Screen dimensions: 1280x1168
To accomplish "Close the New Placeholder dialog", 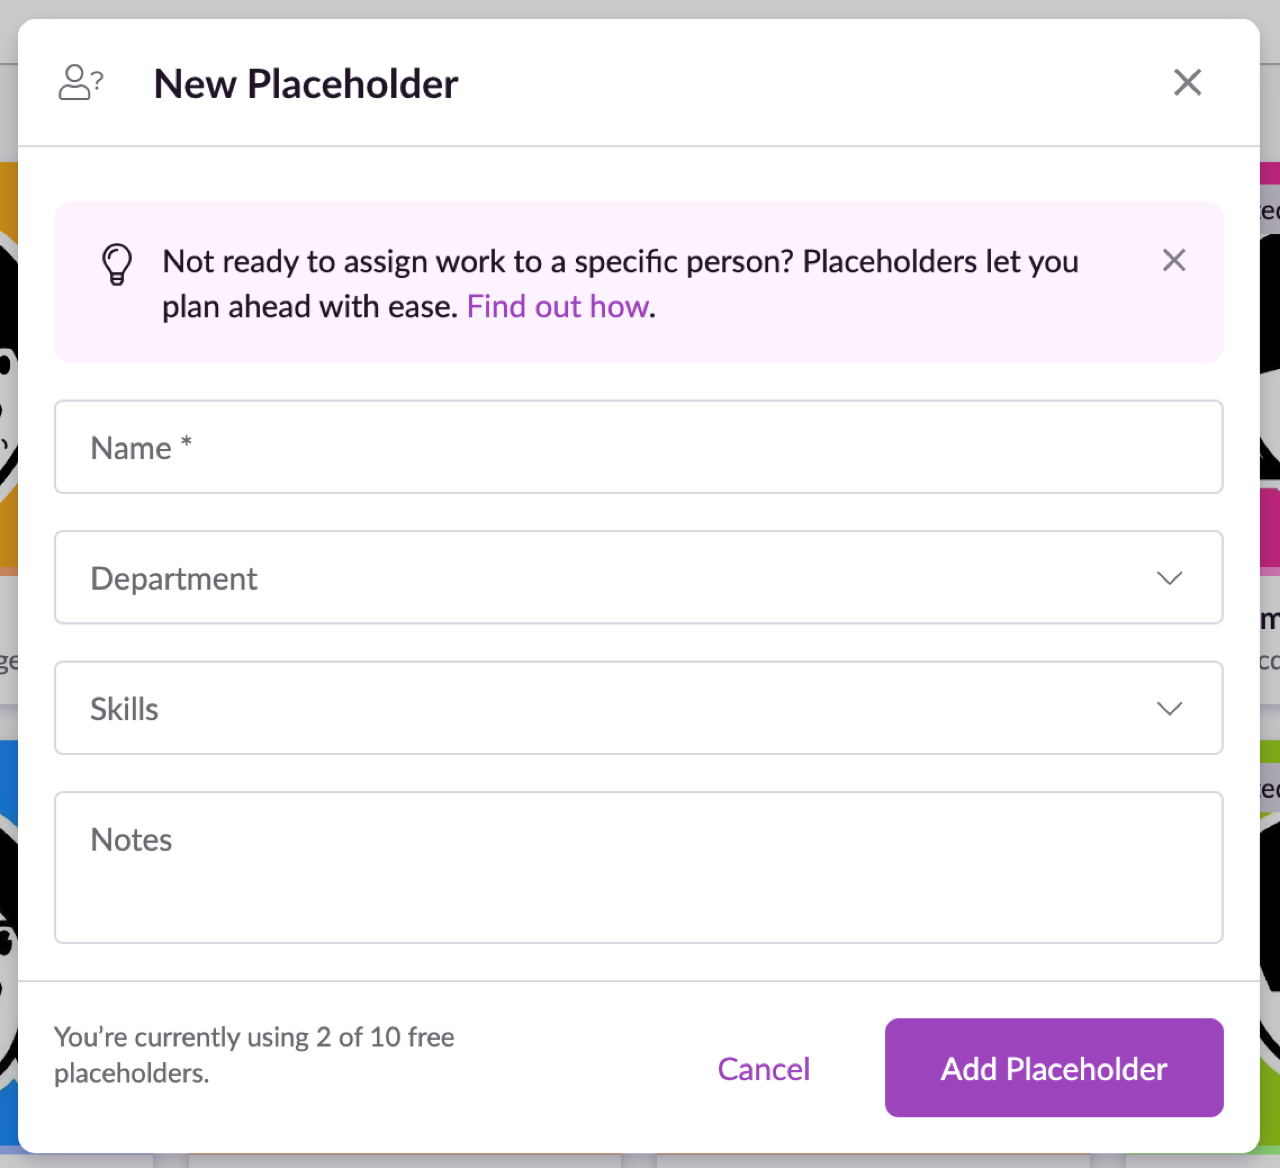I will [x=1187, y=82].
